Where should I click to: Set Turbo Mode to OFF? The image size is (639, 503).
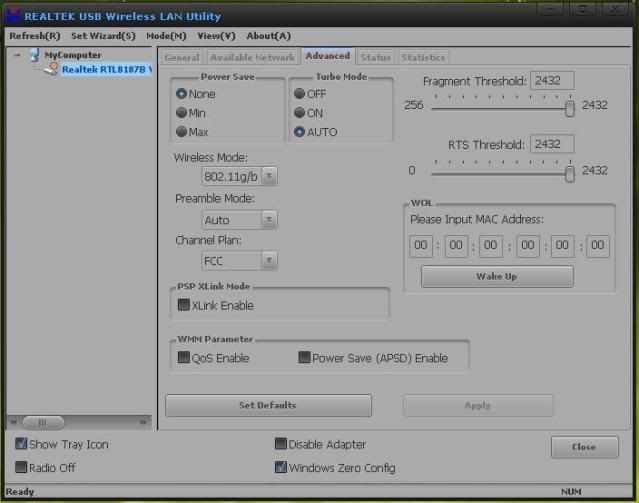[300, 94]
